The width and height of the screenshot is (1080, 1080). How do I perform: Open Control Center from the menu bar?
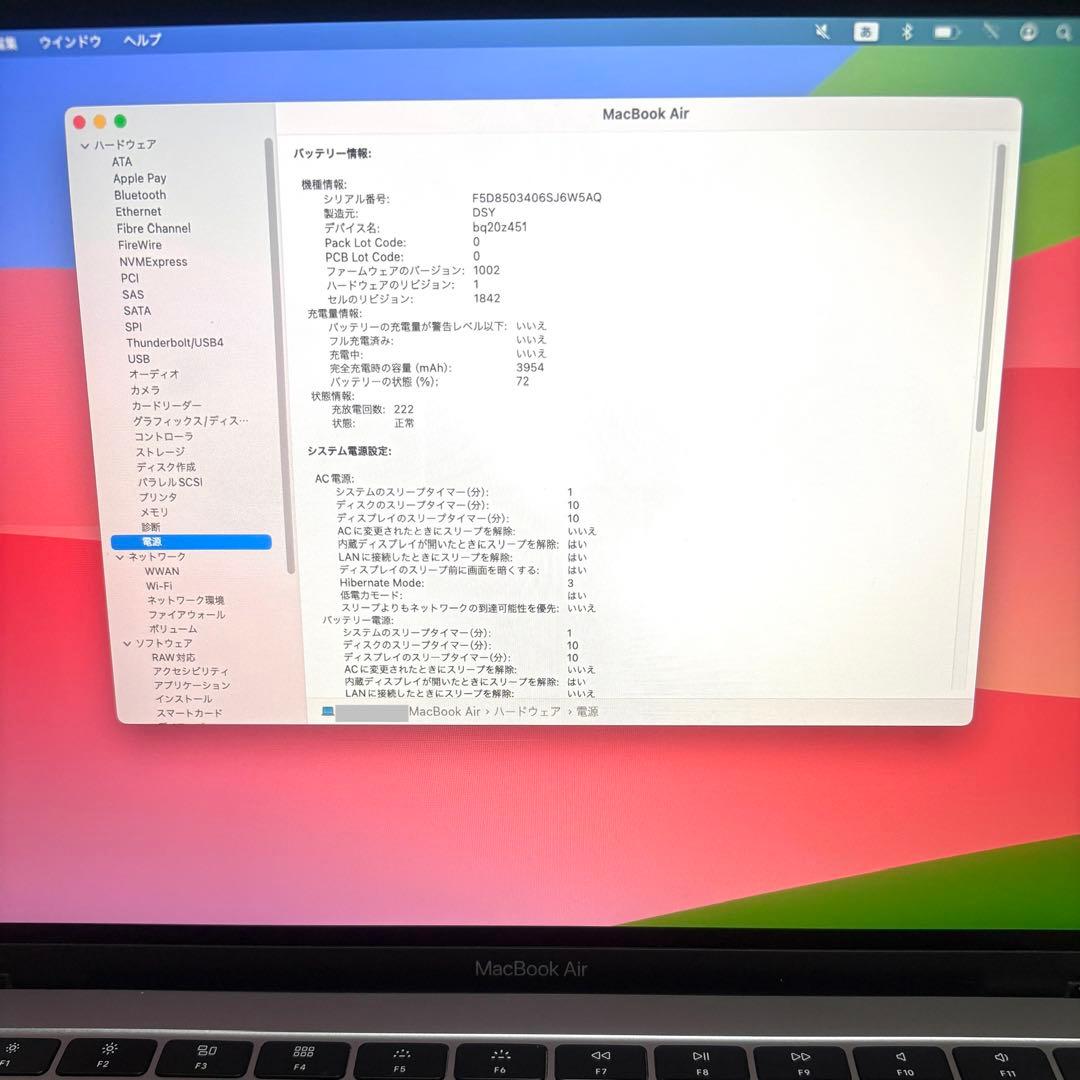coord(1028,32)
